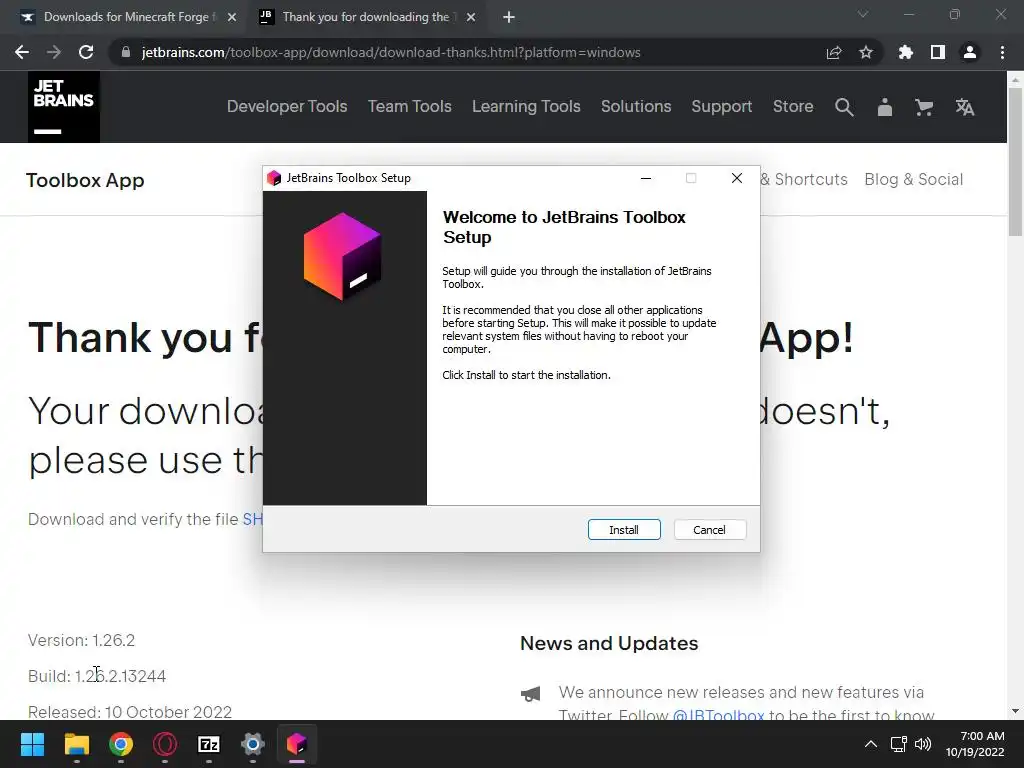Open Chrome three-dot menu

(x=1002, y=52)
